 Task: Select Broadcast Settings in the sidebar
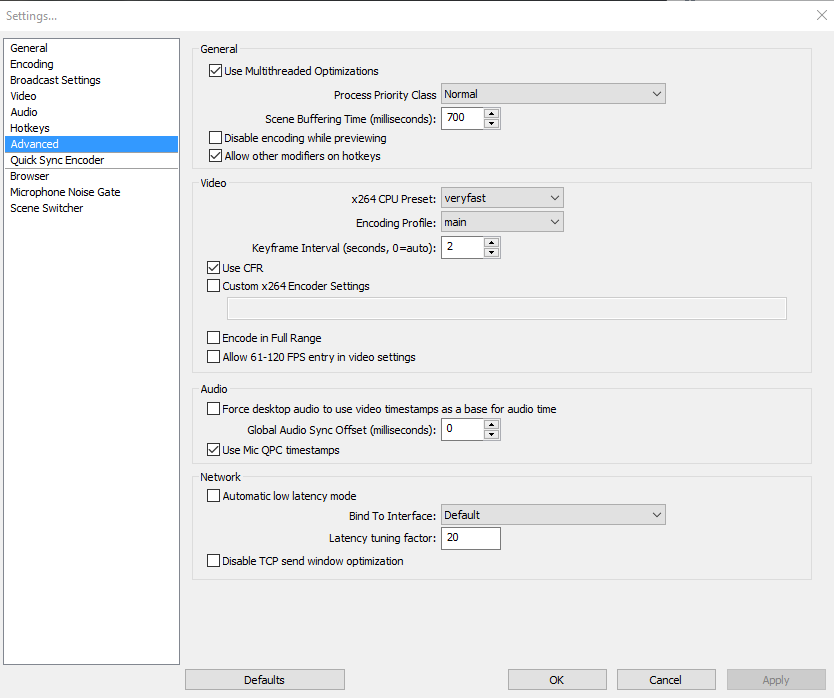click(x=55, y=80)
